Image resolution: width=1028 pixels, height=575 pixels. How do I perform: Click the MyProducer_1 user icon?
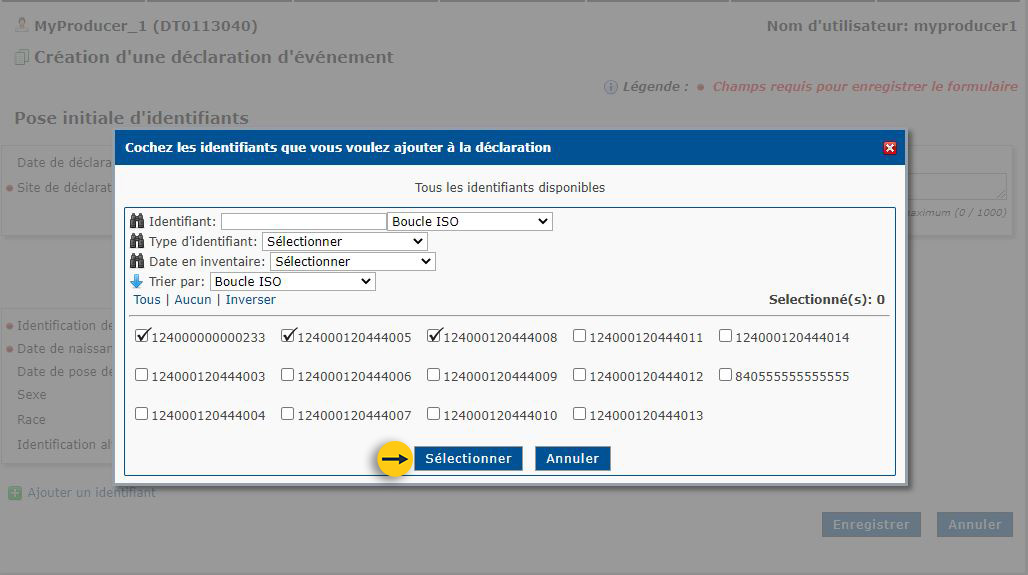click(x=21, y=25)
